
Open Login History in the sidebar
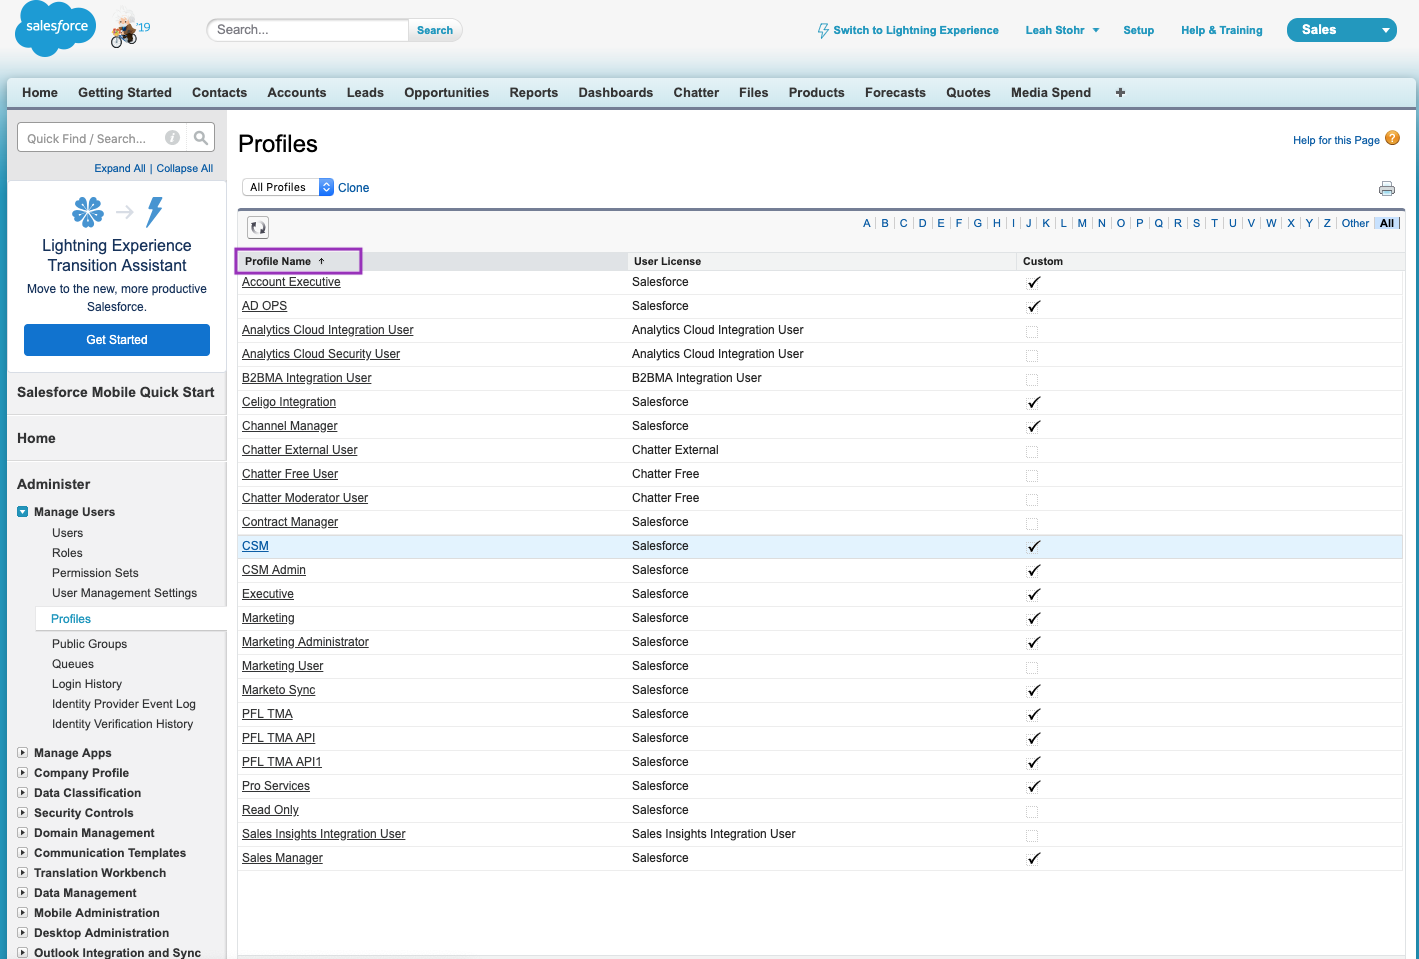(x=87, y=684)
